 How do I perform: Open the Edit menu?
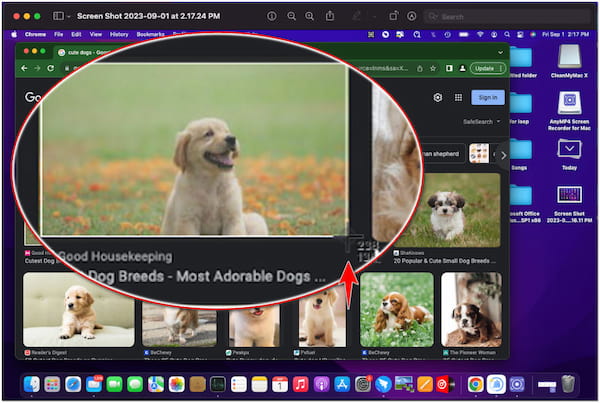(x=76, y=34)
